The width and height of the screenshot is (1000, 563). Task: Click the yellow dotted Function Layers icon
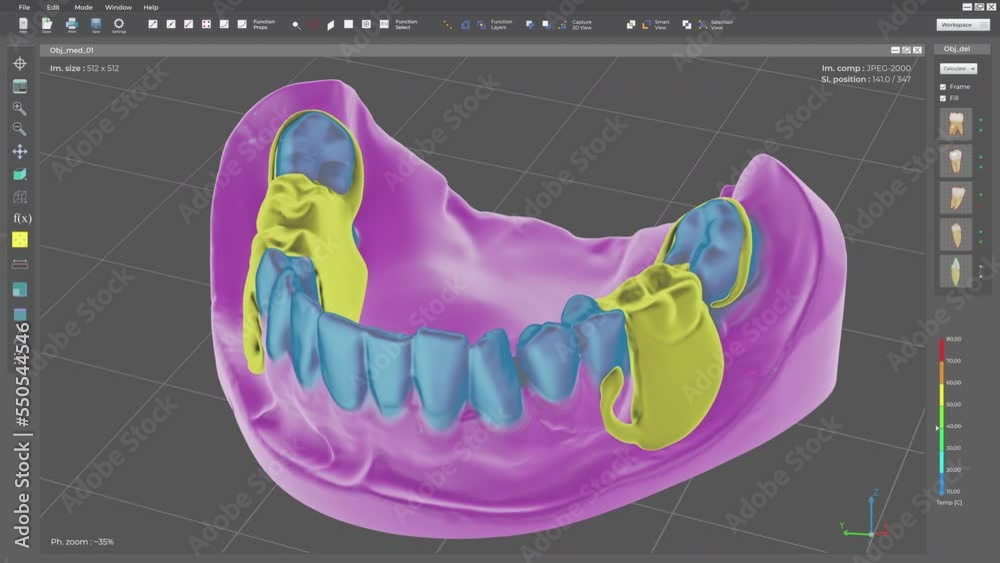click(447, 25)
